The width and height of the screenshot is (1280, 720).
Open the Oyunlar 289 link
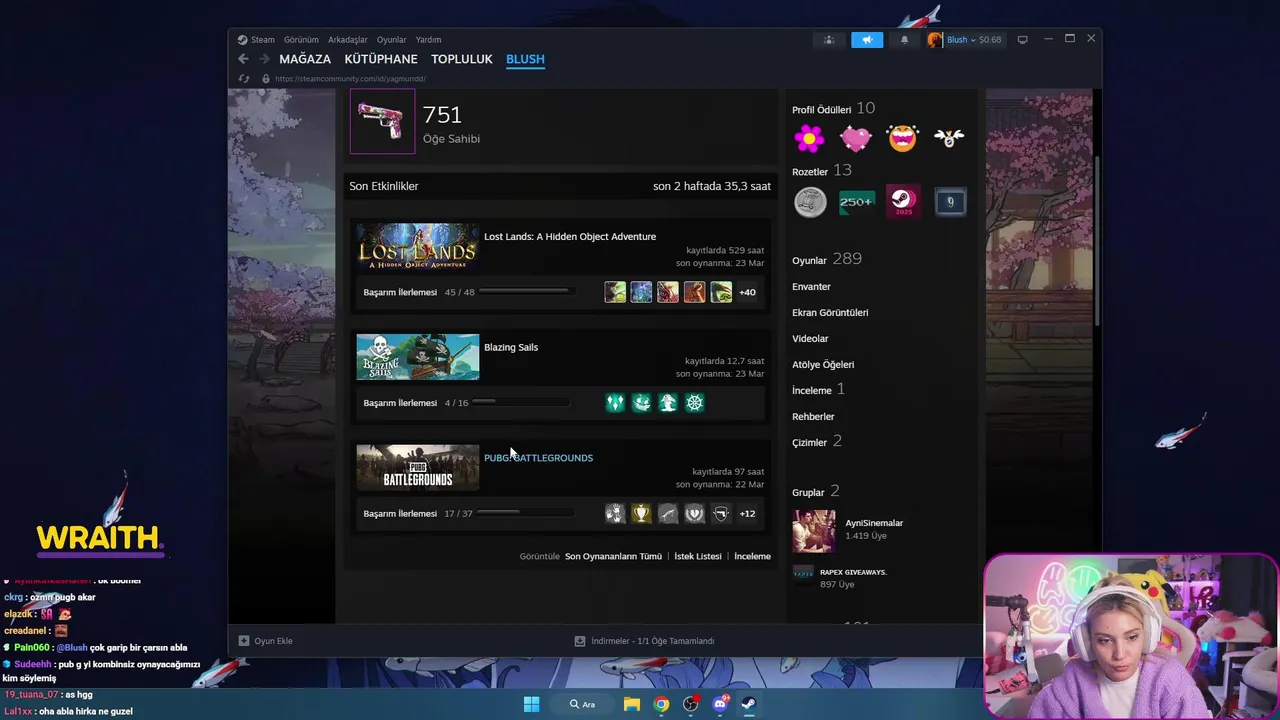point(826,259)
